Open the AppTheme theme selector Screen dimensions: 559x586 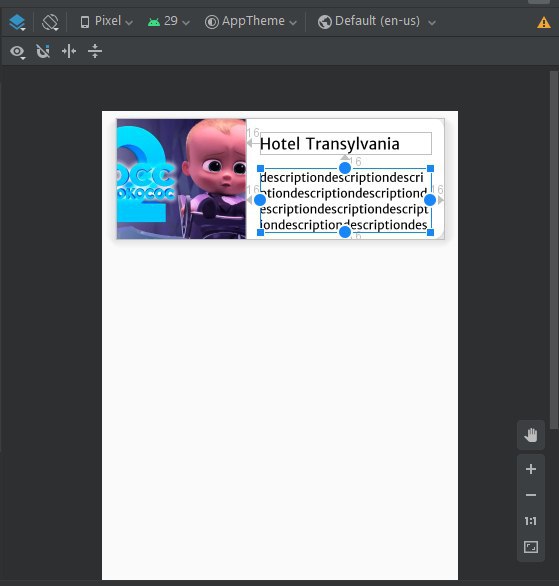[x=251, y=21]
